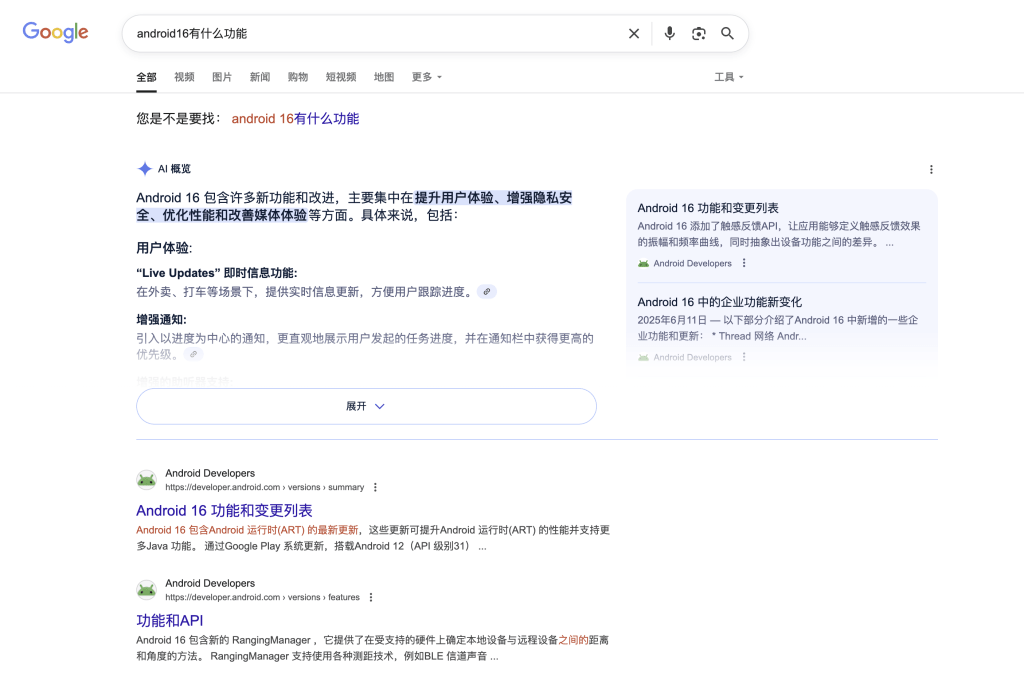The image size is (1024, 680).
Task: Click 您是不是要找 label
Action: (x=178, y=119)
